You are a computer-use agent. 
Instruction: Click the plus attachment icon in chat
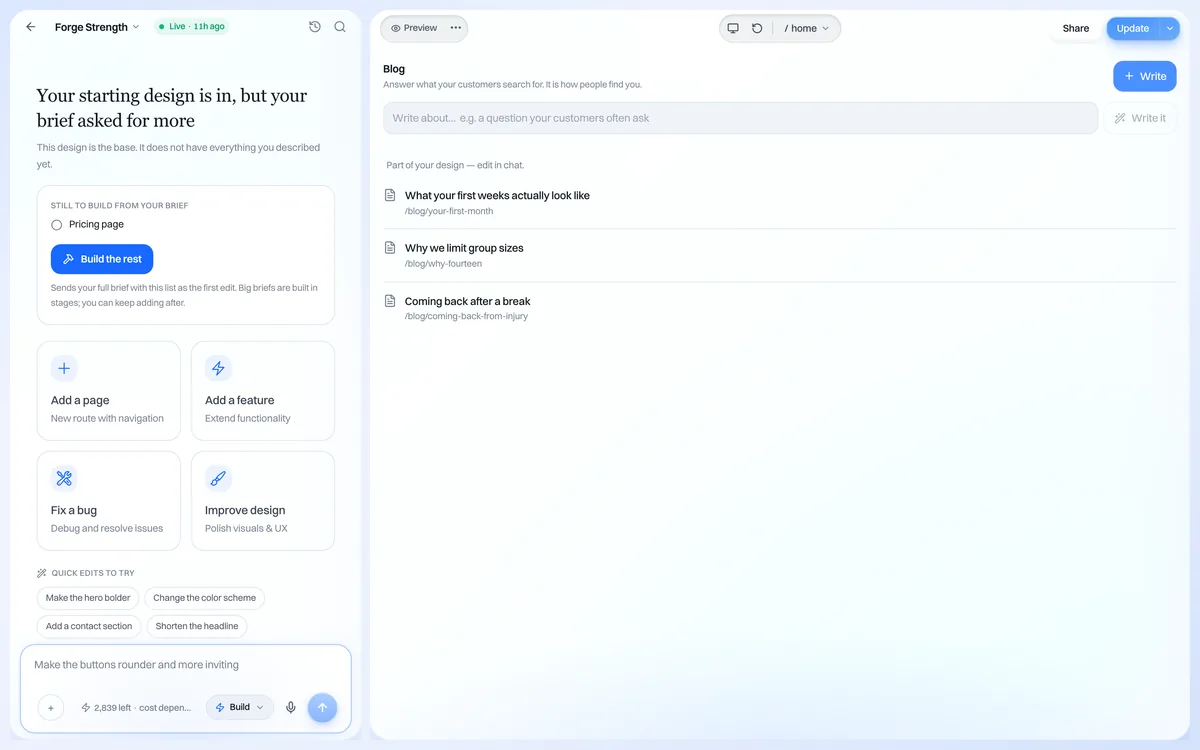click(x=50, y=707)
